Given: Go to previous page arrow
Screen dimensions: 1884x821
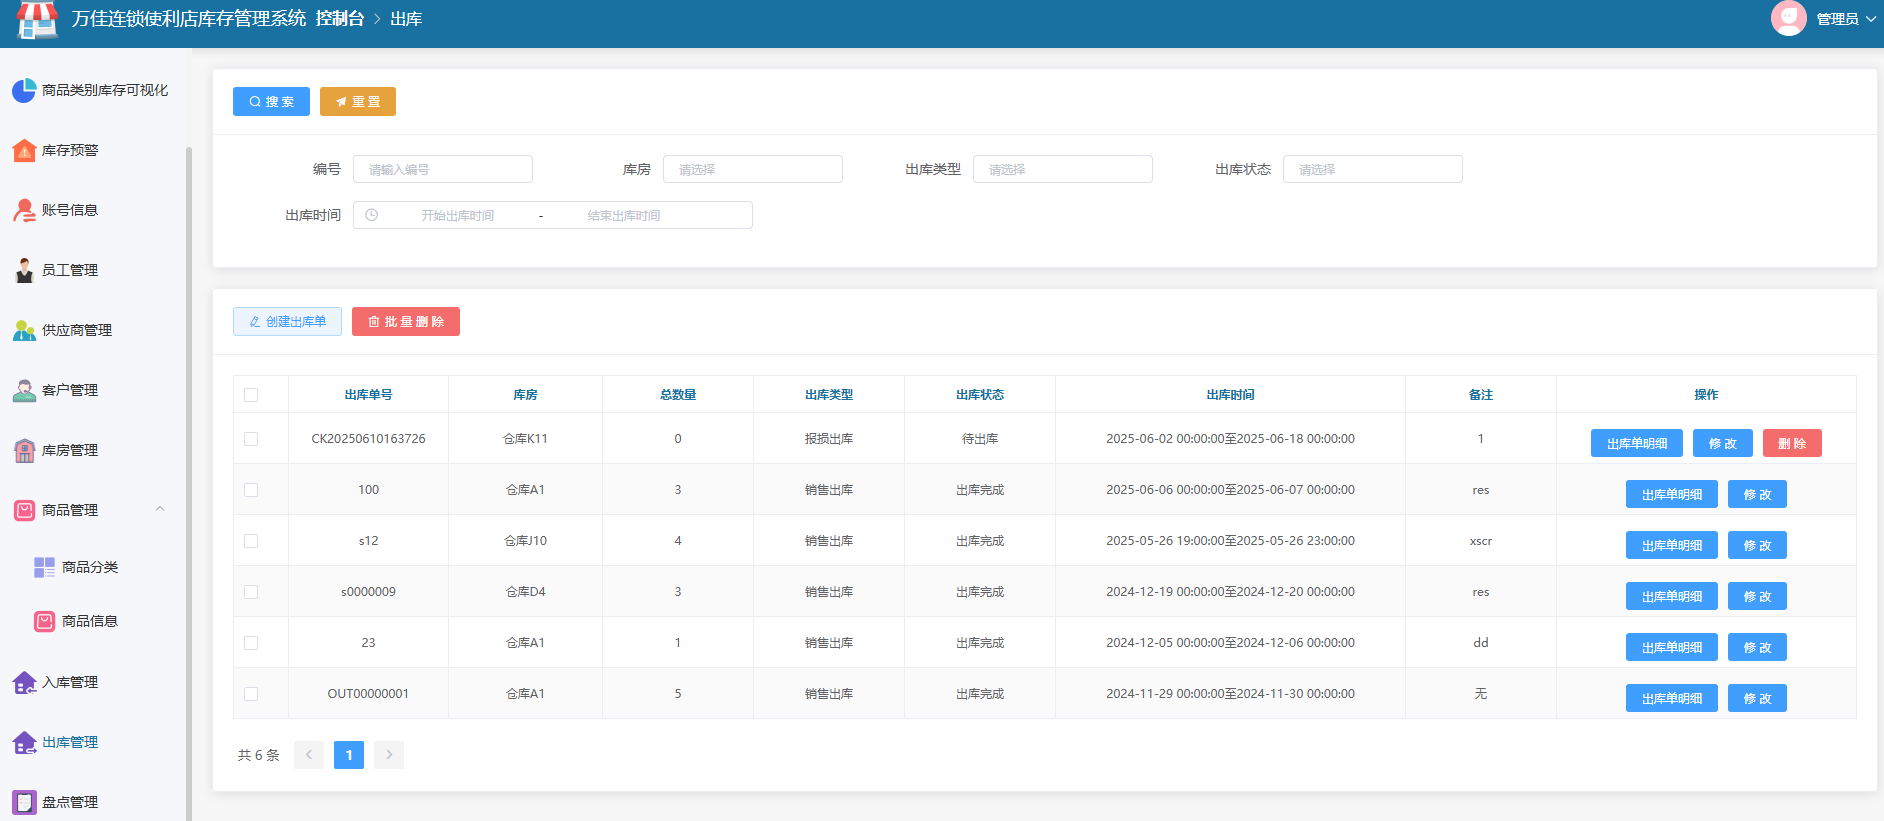Looking at the screenshot, I should (x=309, y=755).
